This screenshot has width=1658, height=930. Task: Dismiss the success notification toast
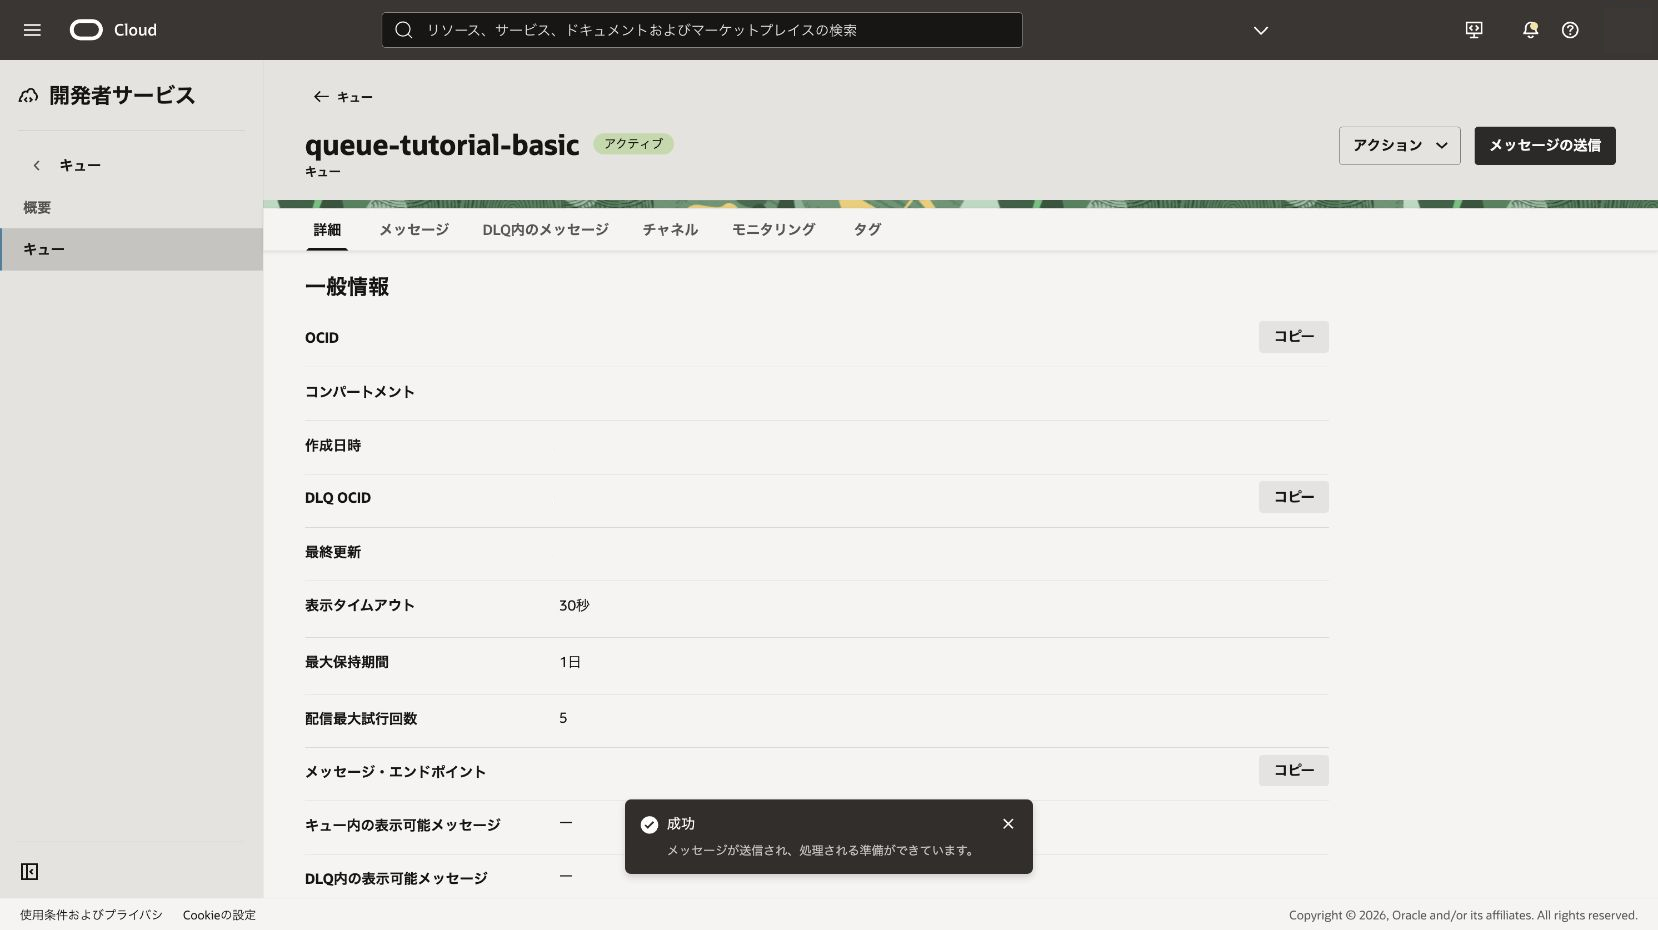1008,824
